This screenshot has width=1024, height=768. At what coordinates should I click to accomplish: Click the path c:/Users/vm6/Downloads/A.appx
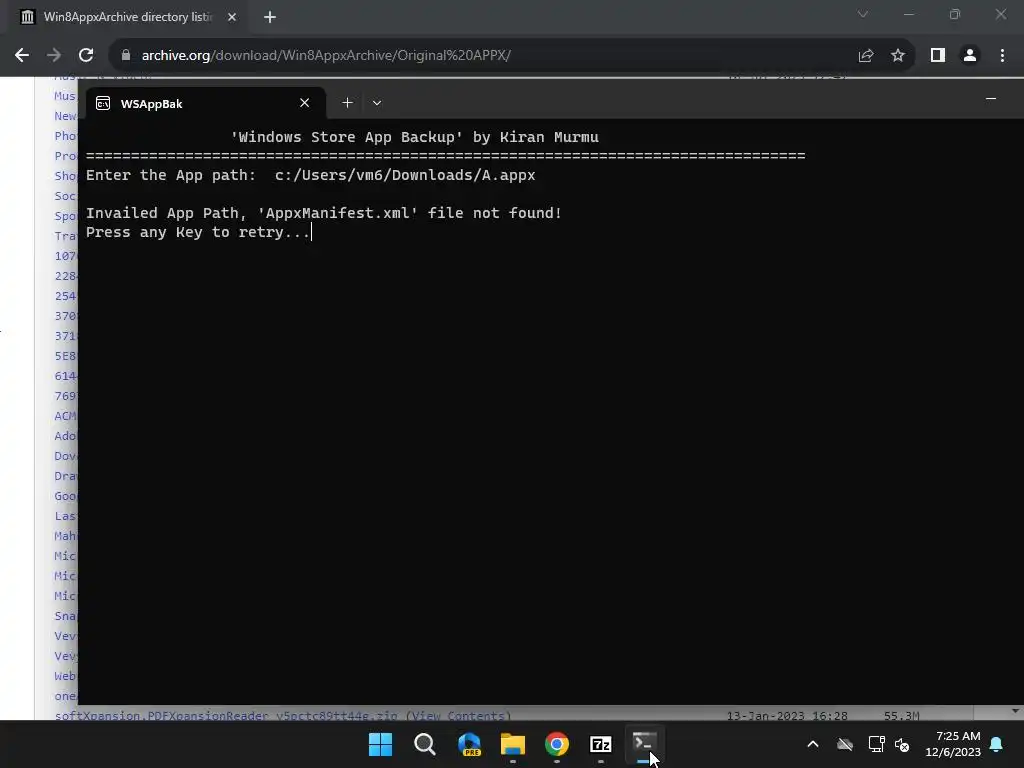405,175
